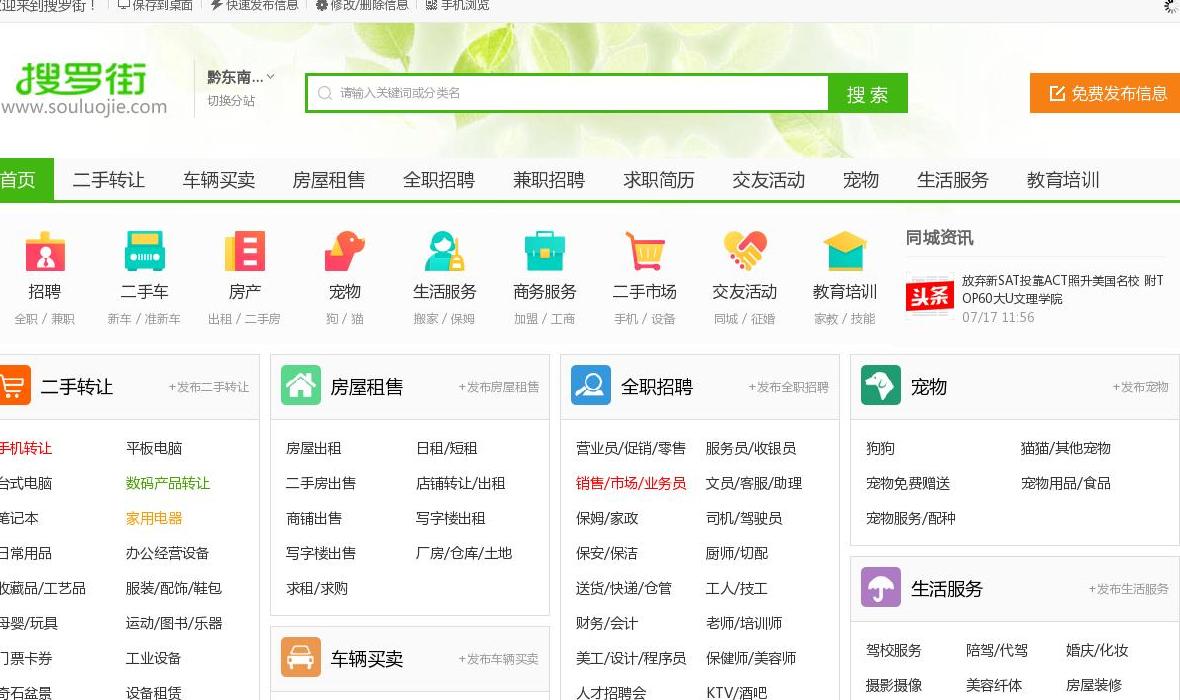
Task: Click +发布生活服务 post link
Action: pyautogui.click(x=1128, y=589)
